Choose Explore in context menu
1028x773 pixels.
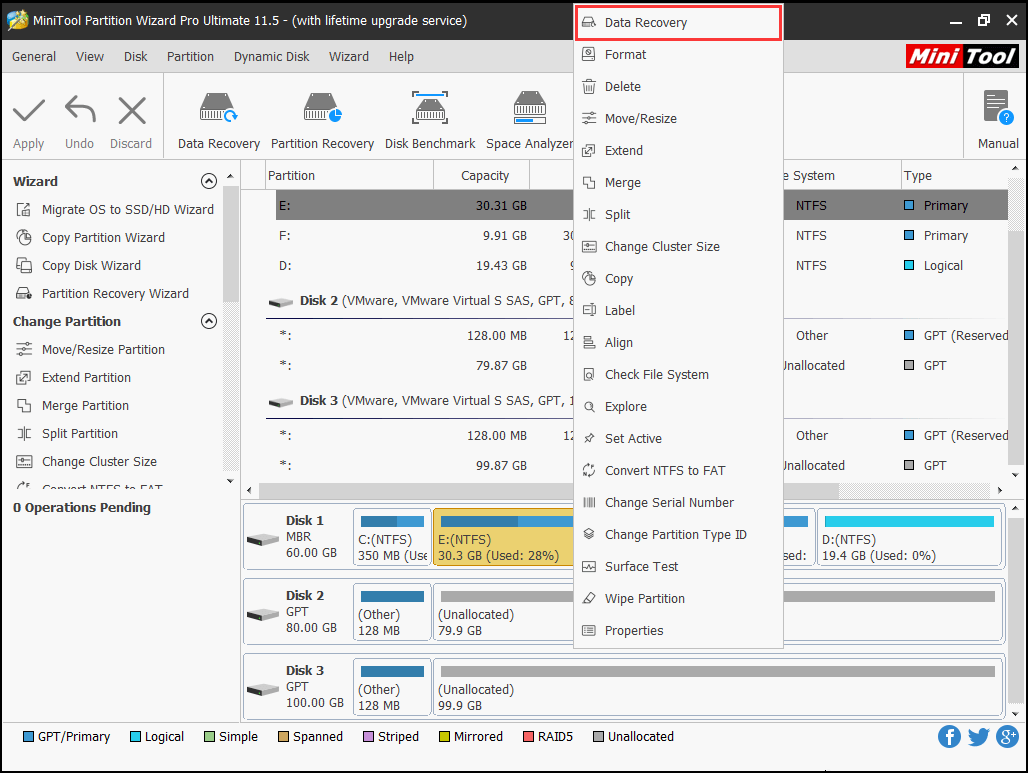click(x=679, y=406)
